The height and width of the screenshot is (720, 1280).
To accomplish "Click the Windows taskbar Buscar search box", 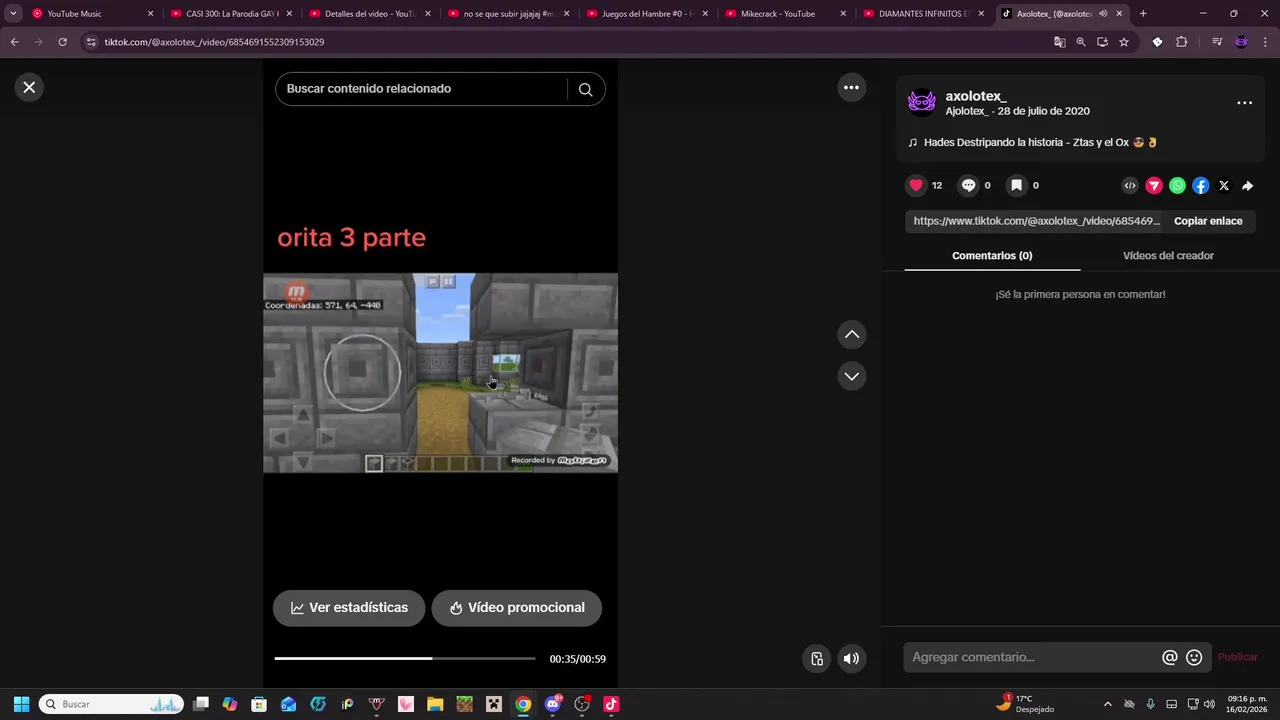I will [x=111, y=704].
